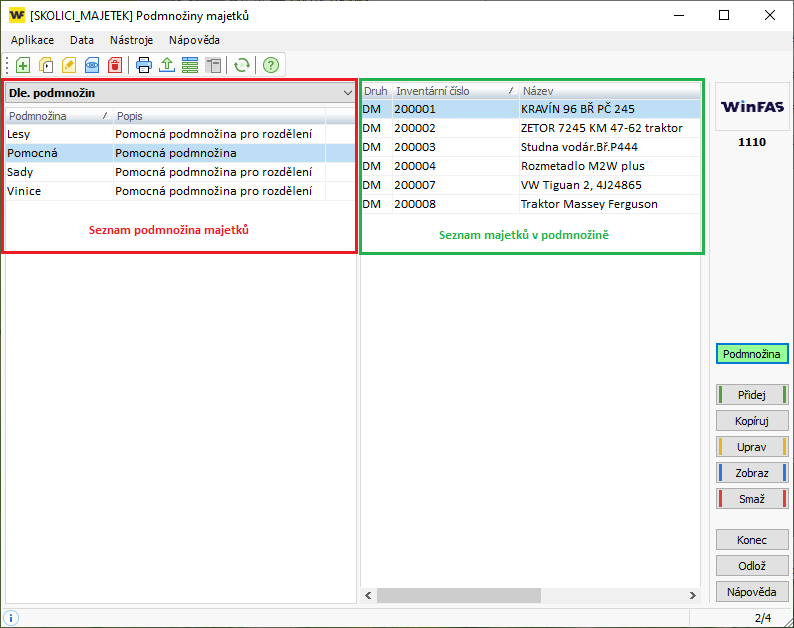The image size is (794, 628).
Task: Click the green Refresh toolbar icon
Action: point(242,65)
